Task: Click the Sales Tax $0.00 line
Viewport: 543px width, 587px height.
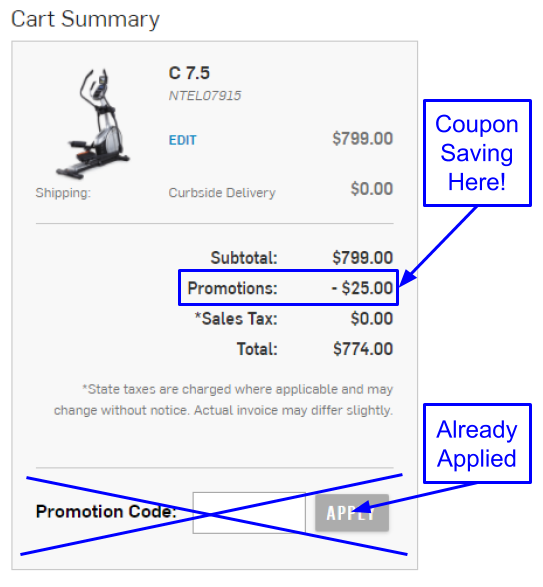Action: [294, 319]
